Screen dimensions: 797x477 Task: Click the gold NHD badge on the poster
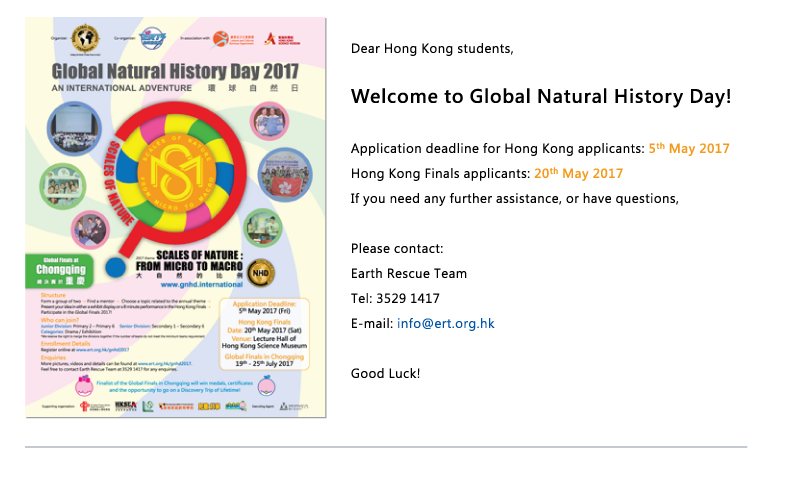(x=261, y=273)
